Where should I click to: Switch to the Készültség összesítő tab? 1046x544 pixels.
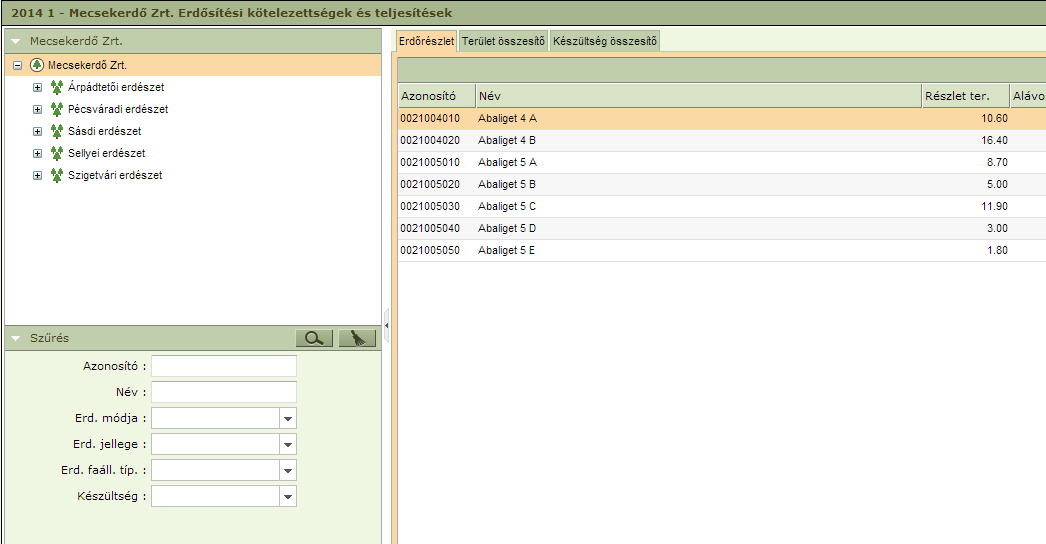[604, 41]
